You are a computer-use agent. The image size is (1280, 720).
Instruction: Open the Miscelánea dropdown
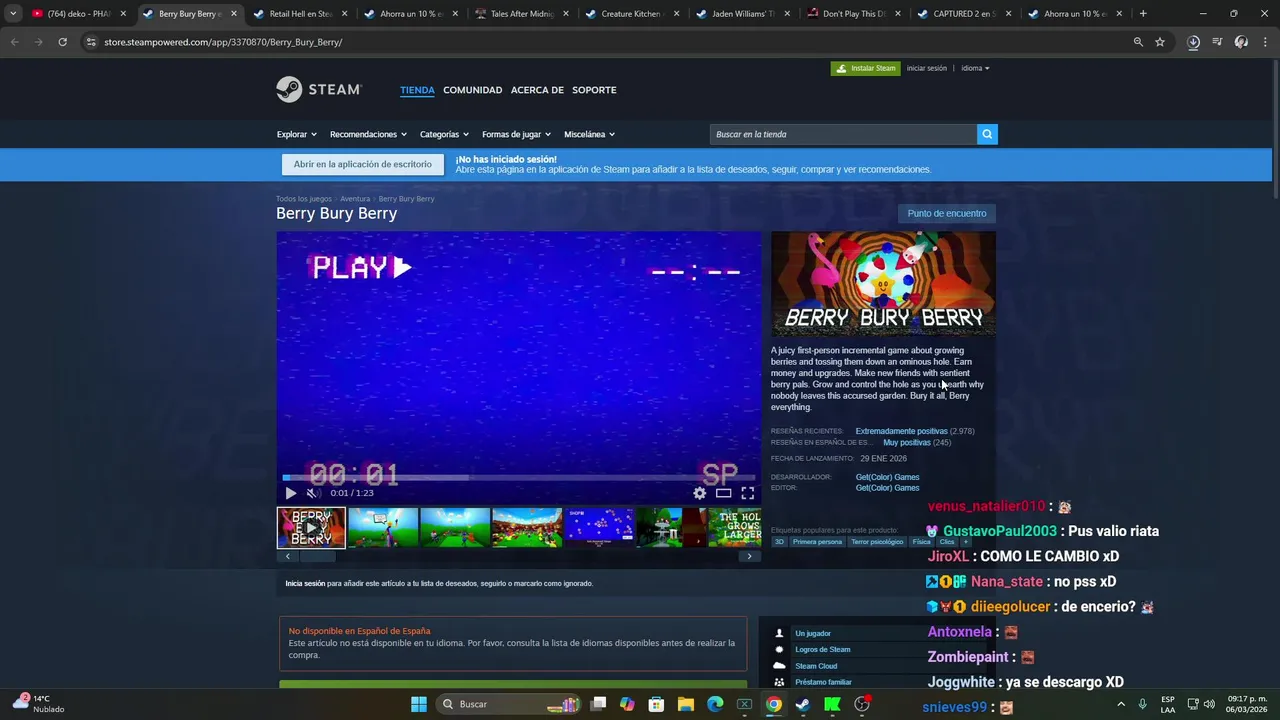(x=589, y=134)
